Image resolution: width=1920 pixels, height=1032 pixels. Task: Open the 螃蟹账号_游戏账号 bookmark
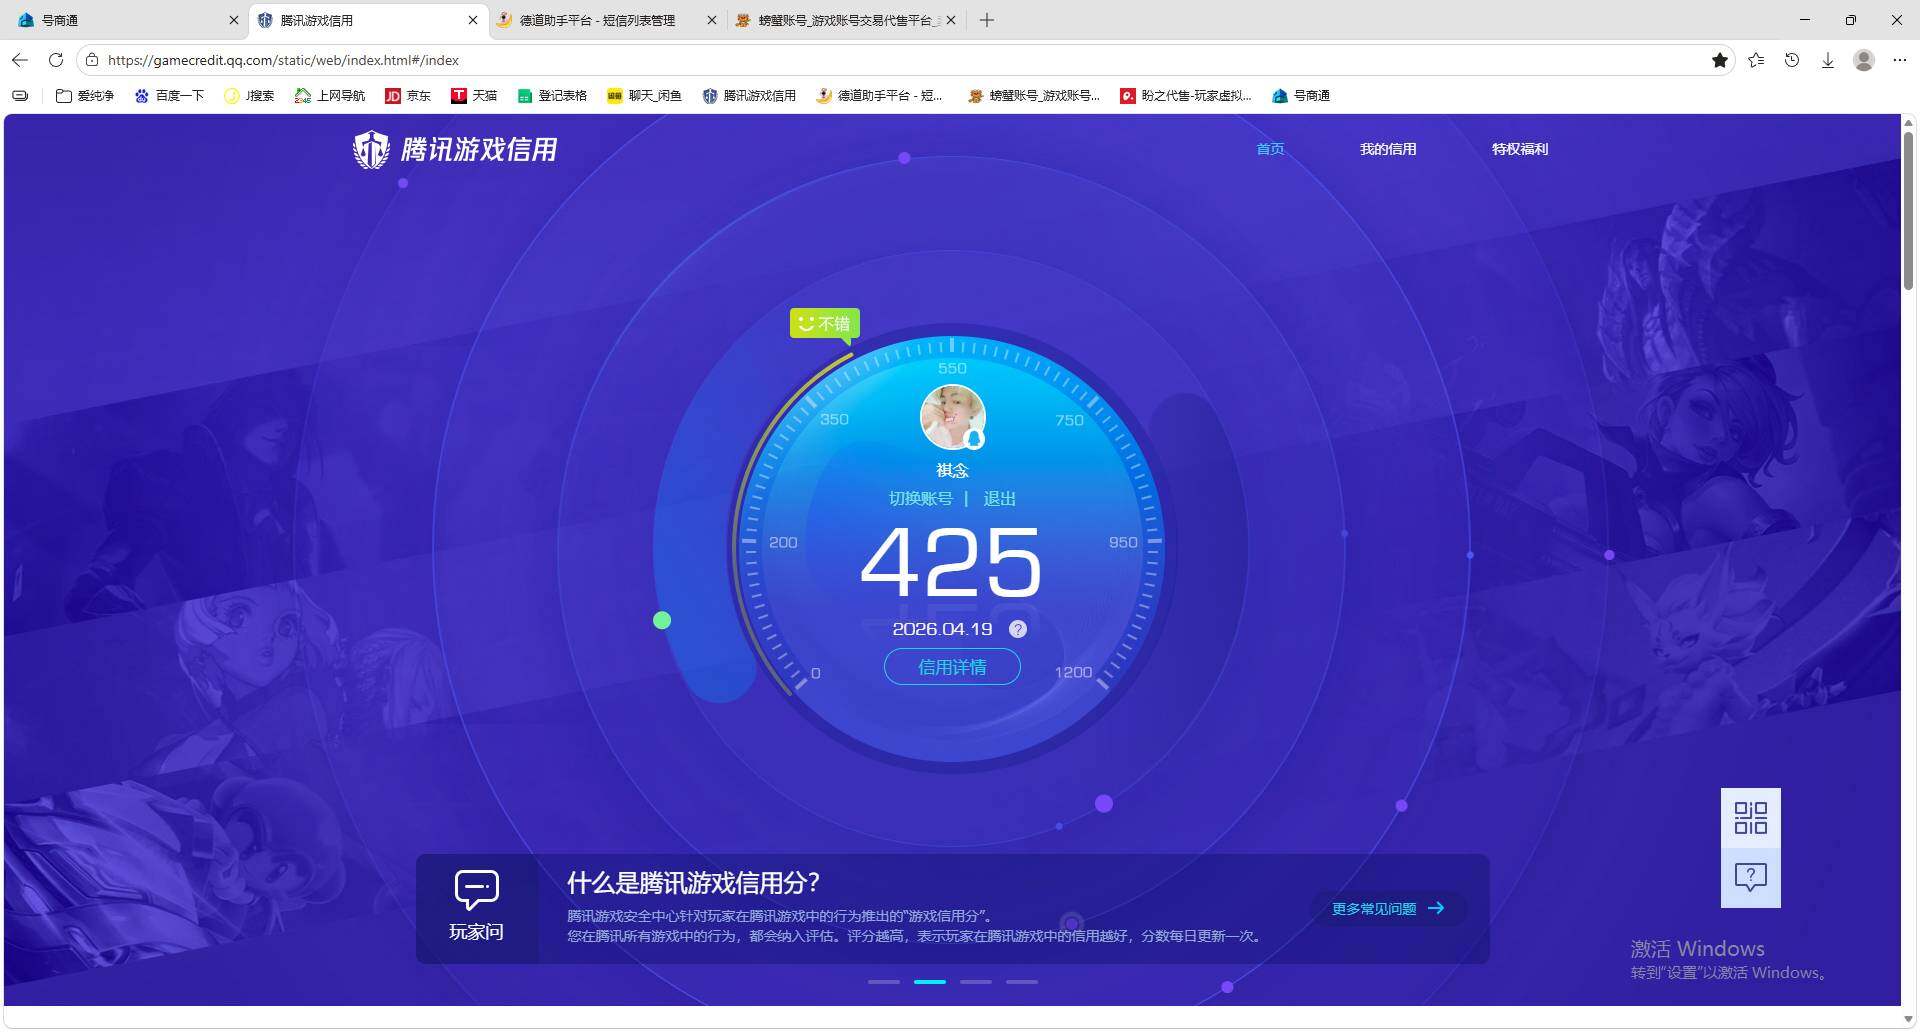point(1034,96)
